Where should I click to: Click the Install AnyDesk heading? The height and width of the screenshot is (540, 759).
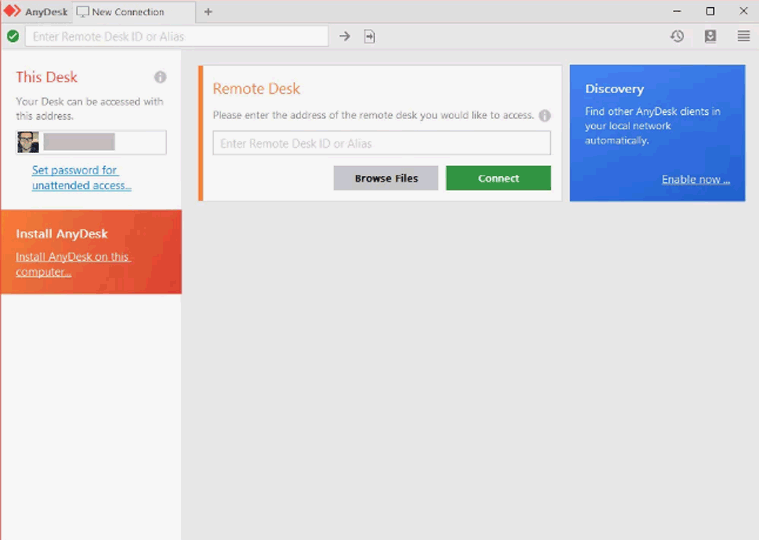click(62, 234)
